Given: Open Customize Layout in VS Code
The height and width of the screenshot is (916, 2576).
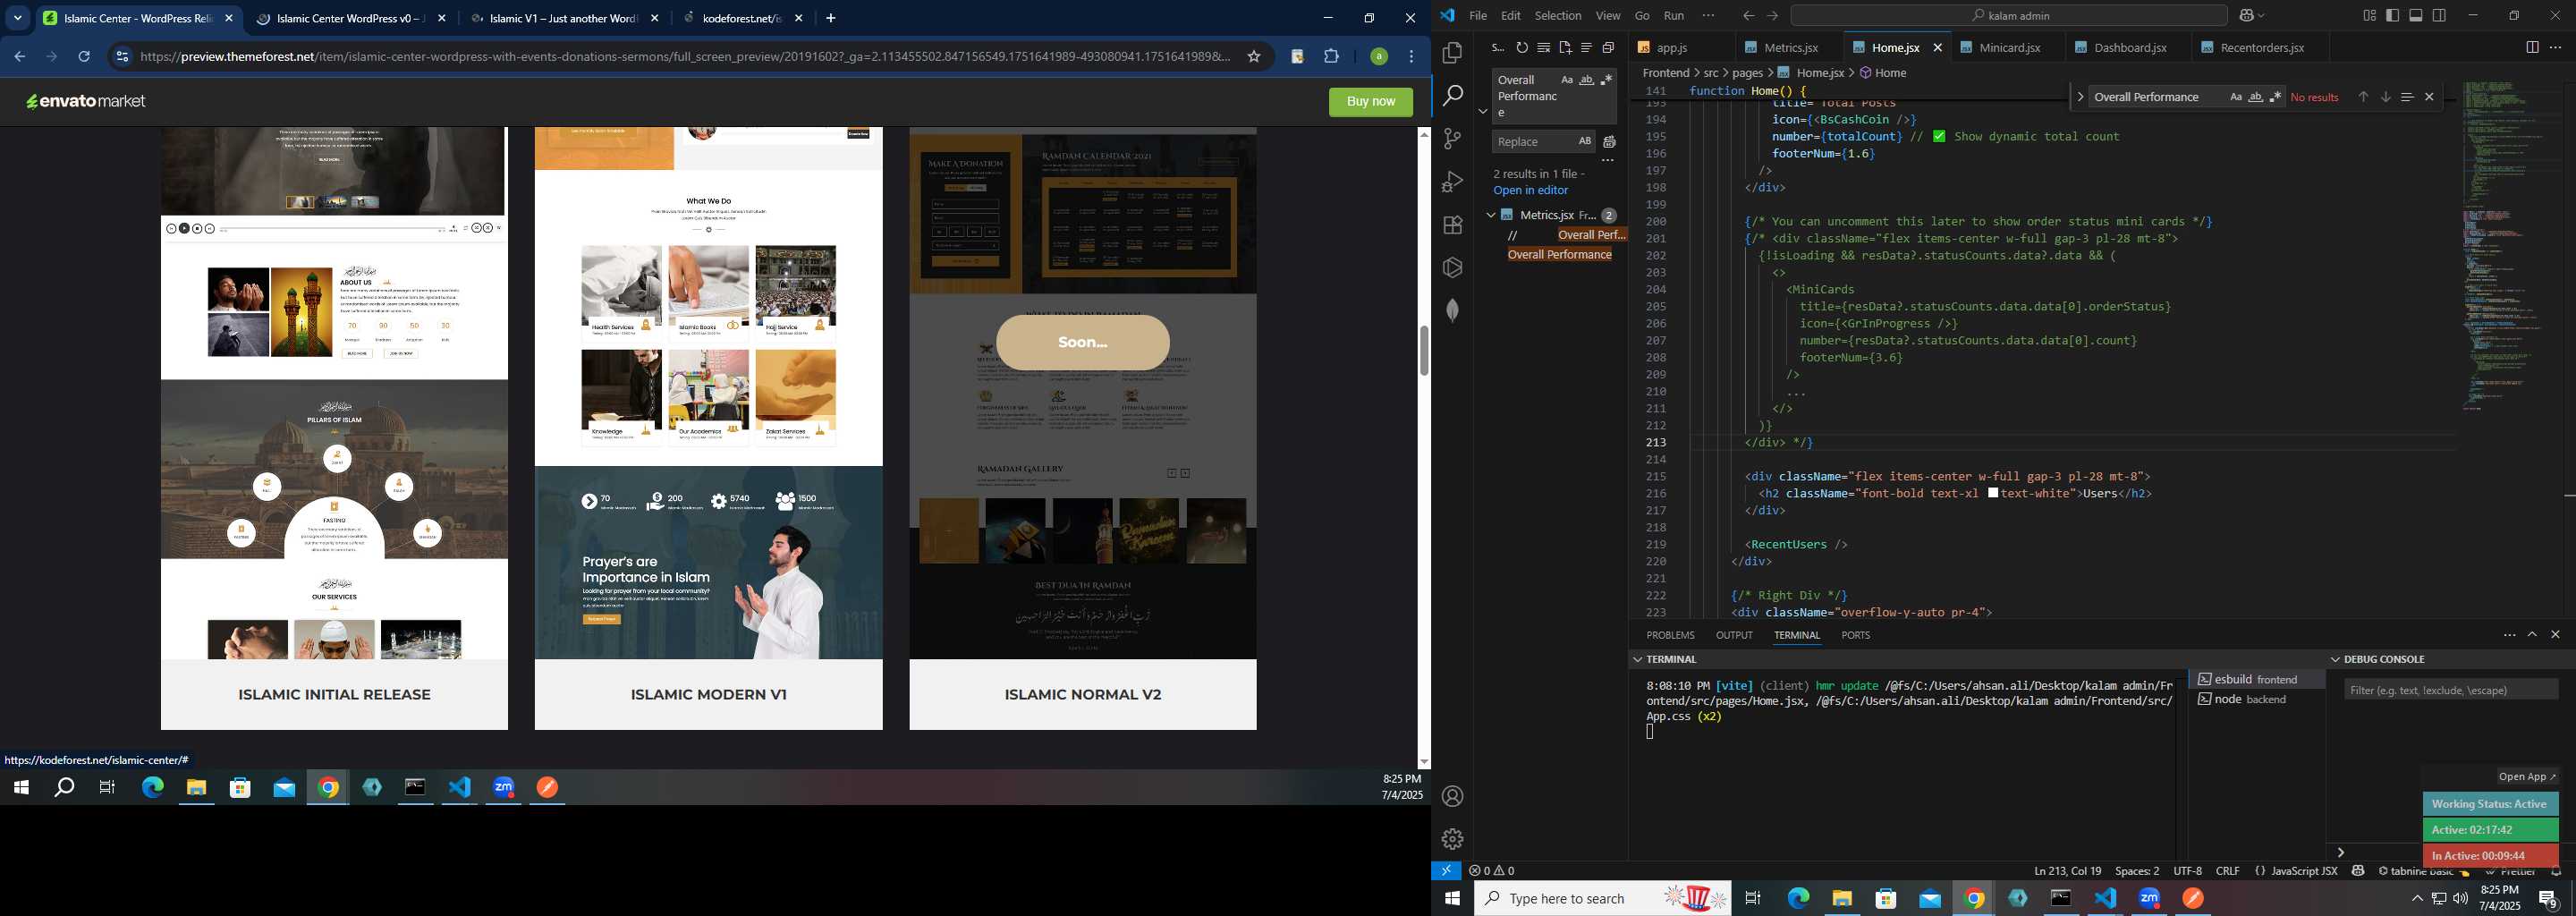Looking at the screenshot, I should click(2369, 16).
